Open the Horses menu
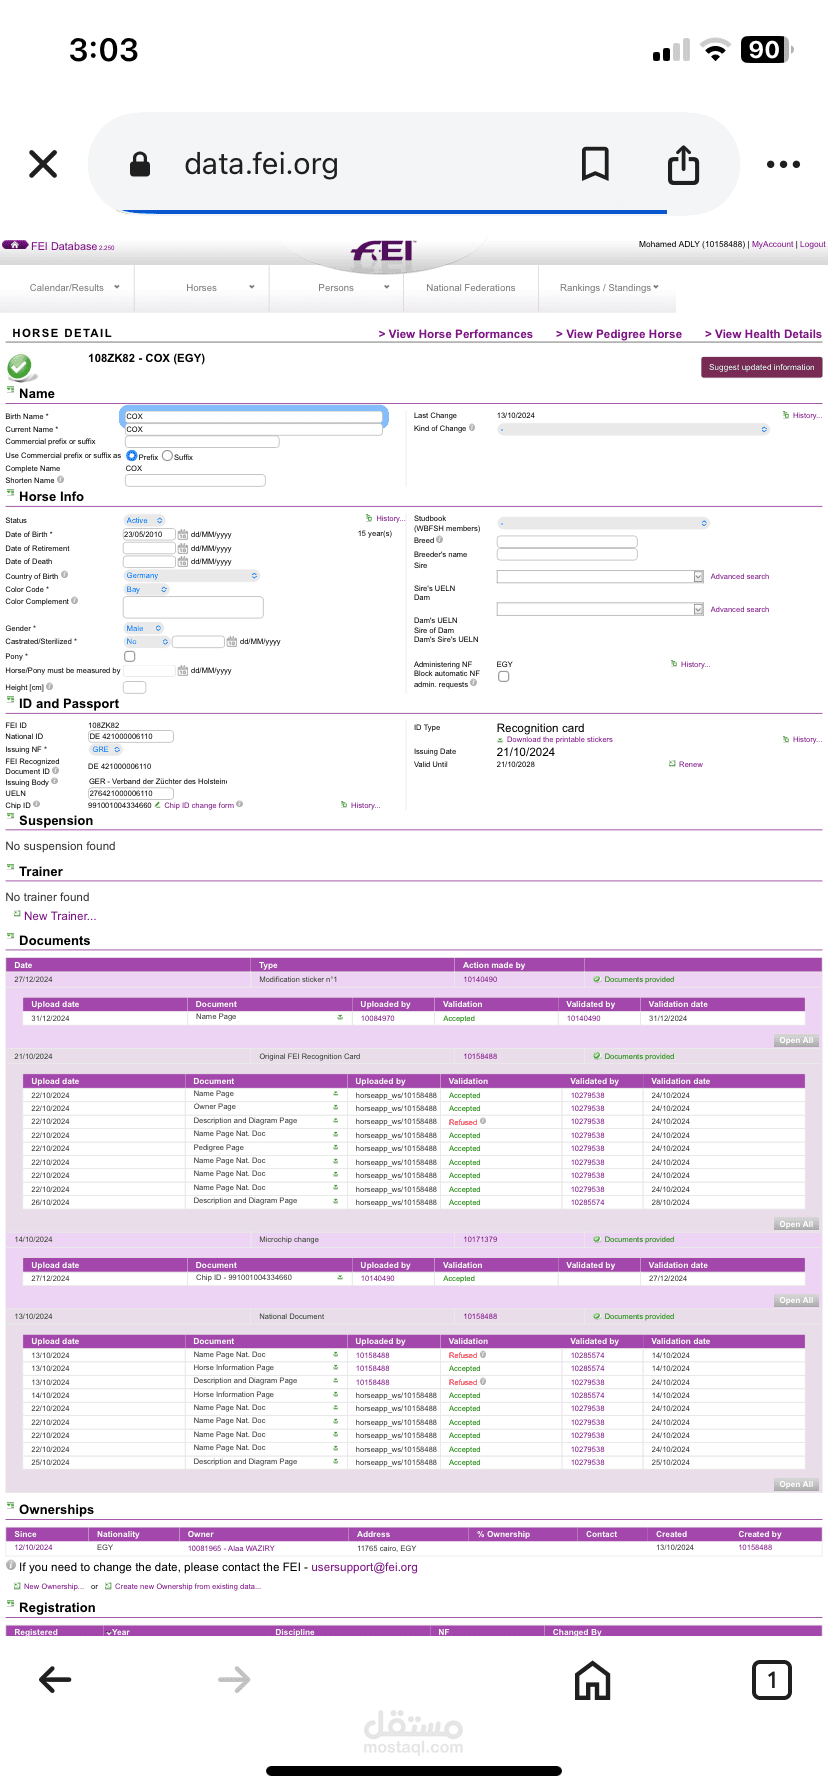 pos(201,288)
